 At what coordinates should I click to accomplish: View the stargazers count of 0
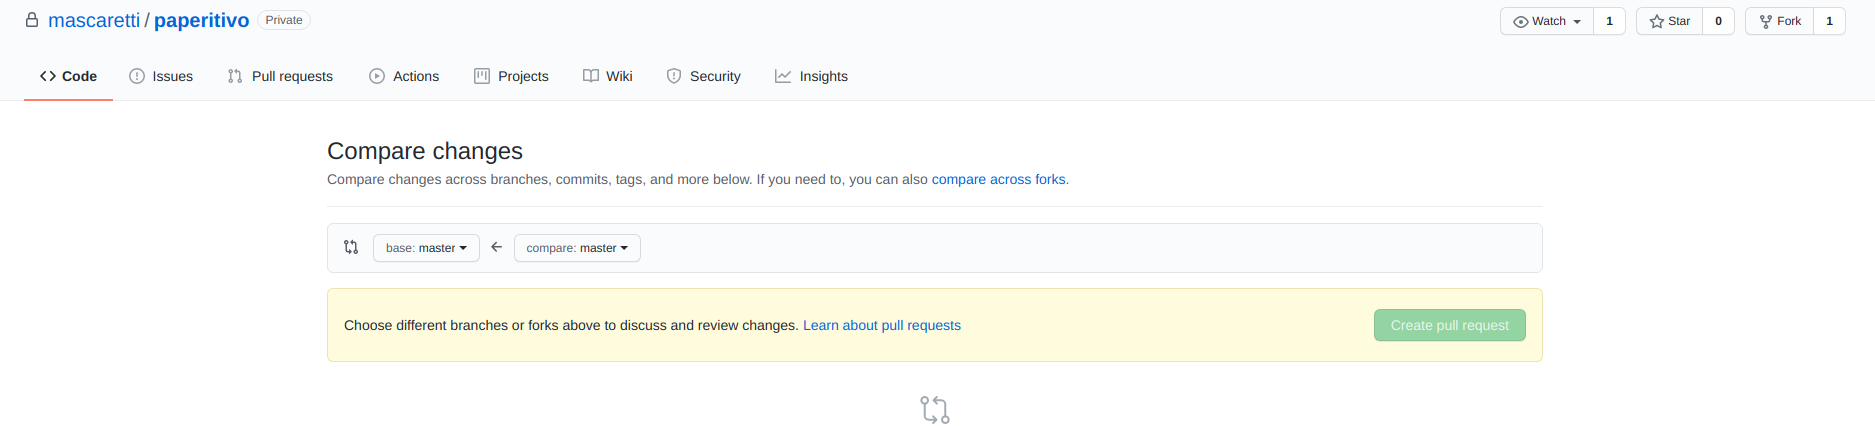1718,21
